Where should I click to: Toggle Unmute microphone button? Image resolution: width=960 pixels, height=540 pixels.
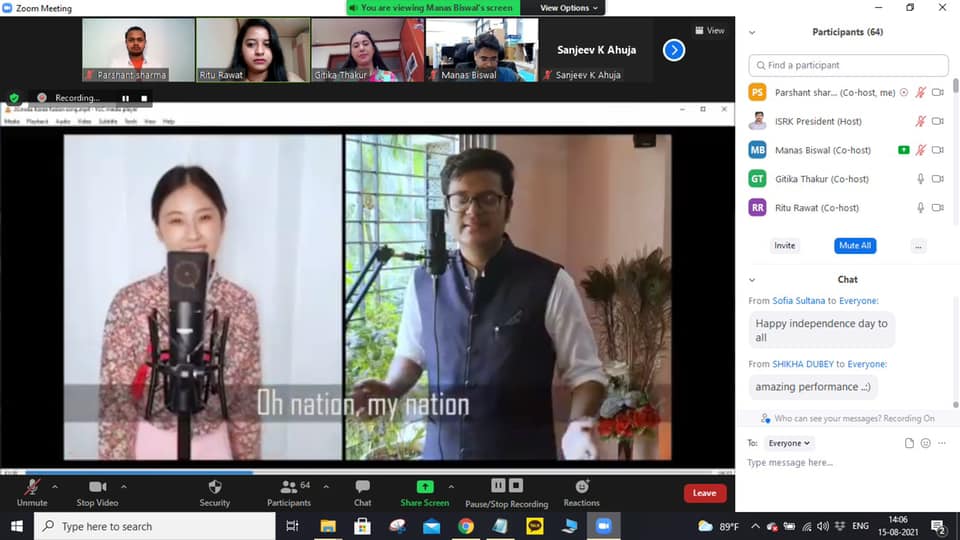coord(32,487)
